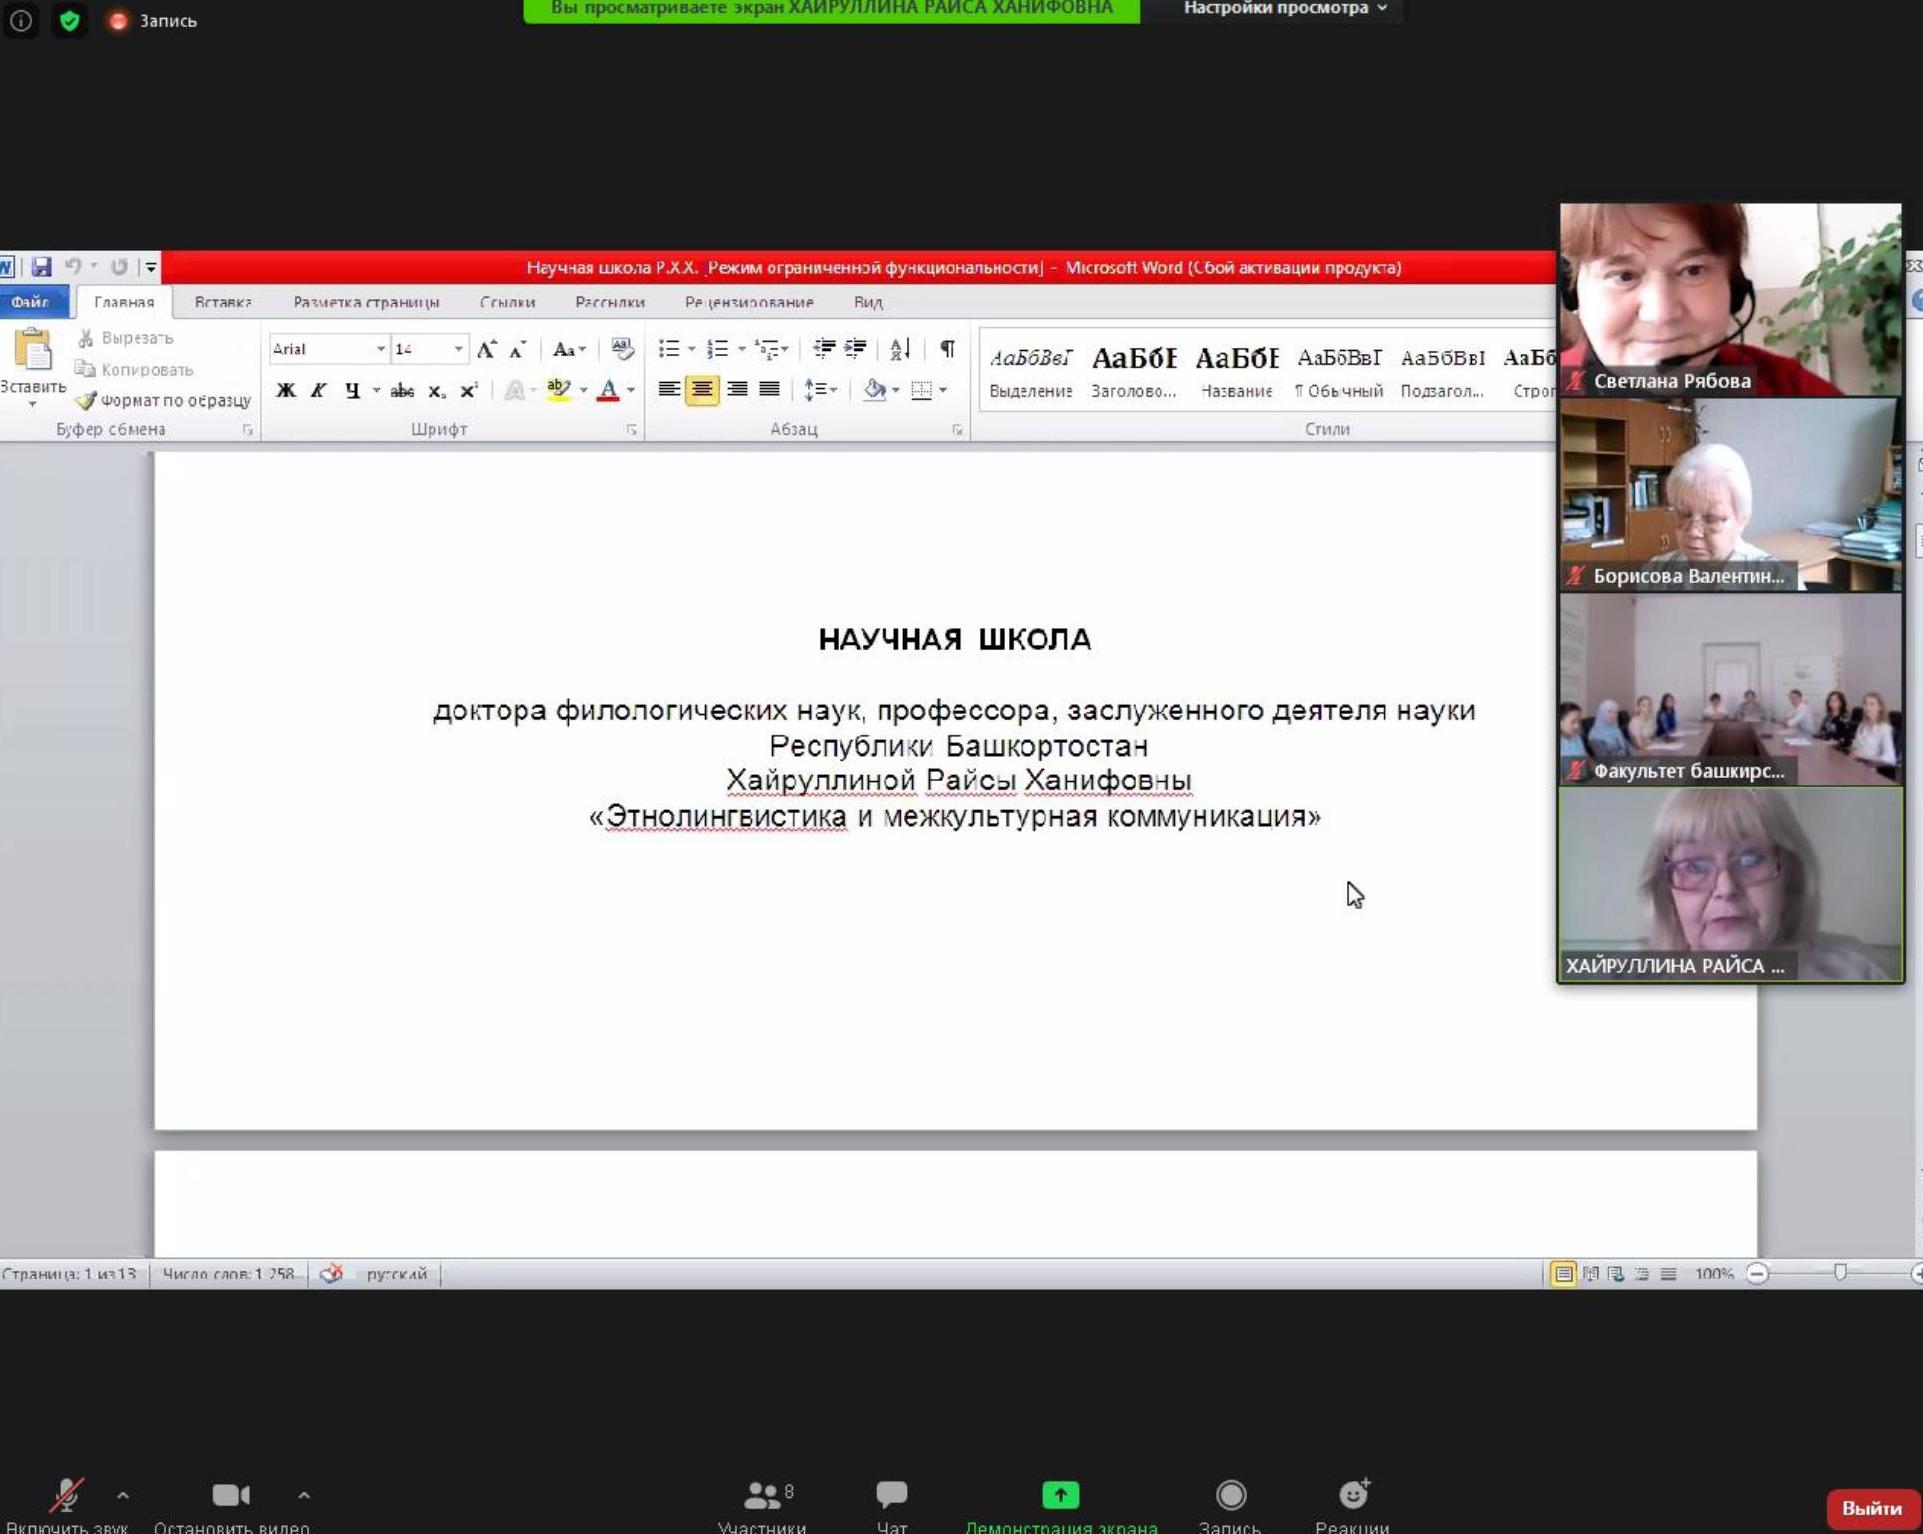Expand the view settings dropdown

click(x=1285, y=9)
